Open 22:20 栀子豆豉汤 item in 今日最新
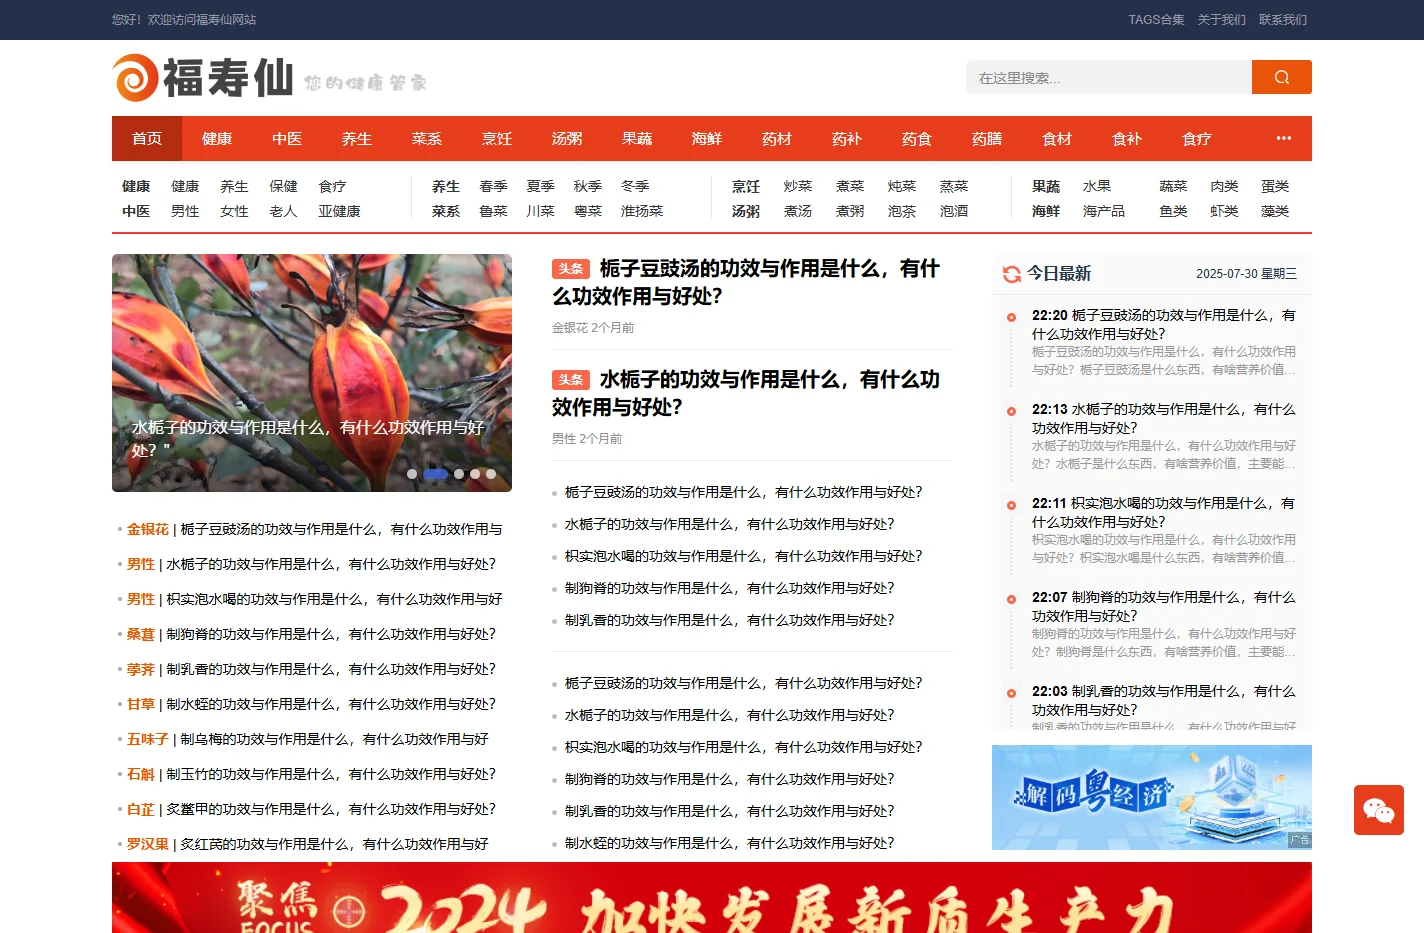Image resolution: width=1424 pixels, height=933 pixels. (1163, 324)
